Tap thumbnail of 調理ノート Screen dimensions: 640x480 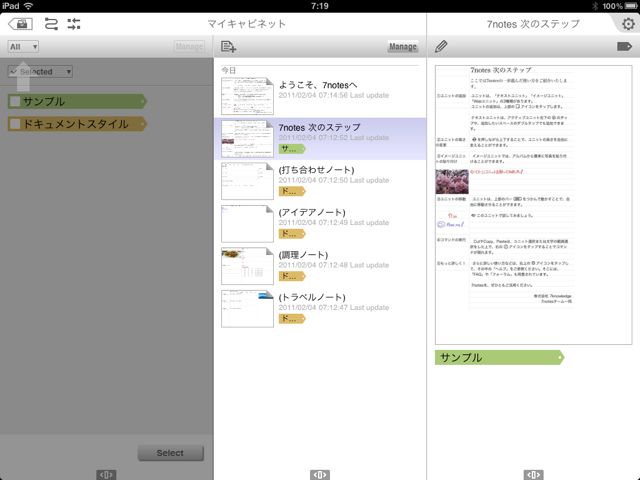[247, 266]
